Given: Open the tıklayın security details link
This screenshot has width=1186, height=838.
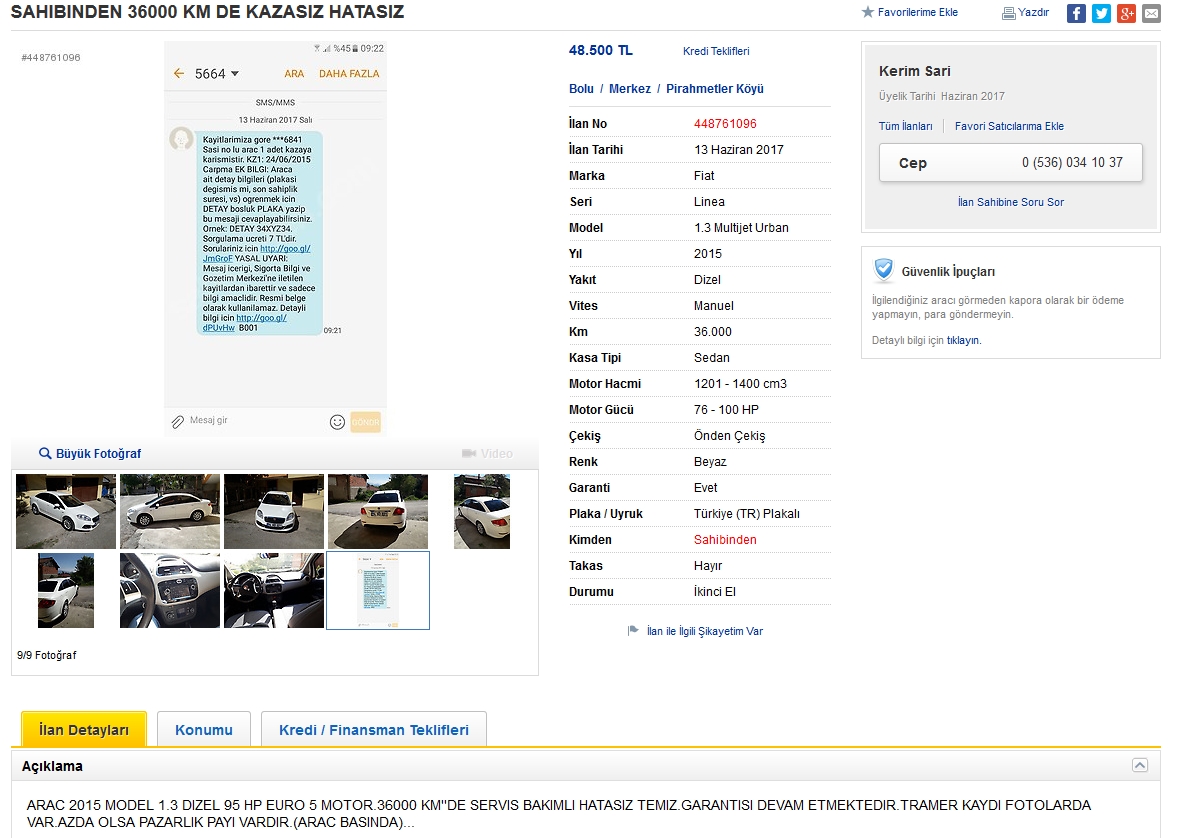Looking at the screenshot, I should pyautogui.click(x=963, y=340).
